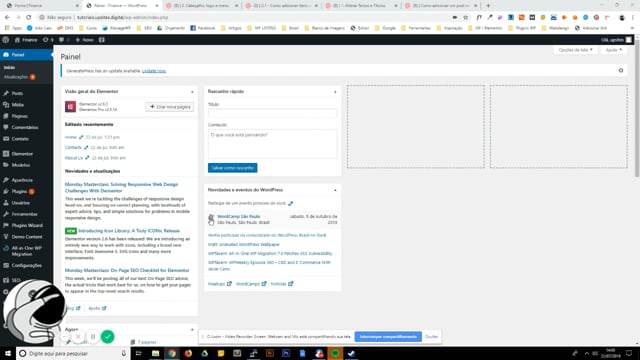
Task: Click Interromper compartilhamento button
Action: [x=388, y=337]
